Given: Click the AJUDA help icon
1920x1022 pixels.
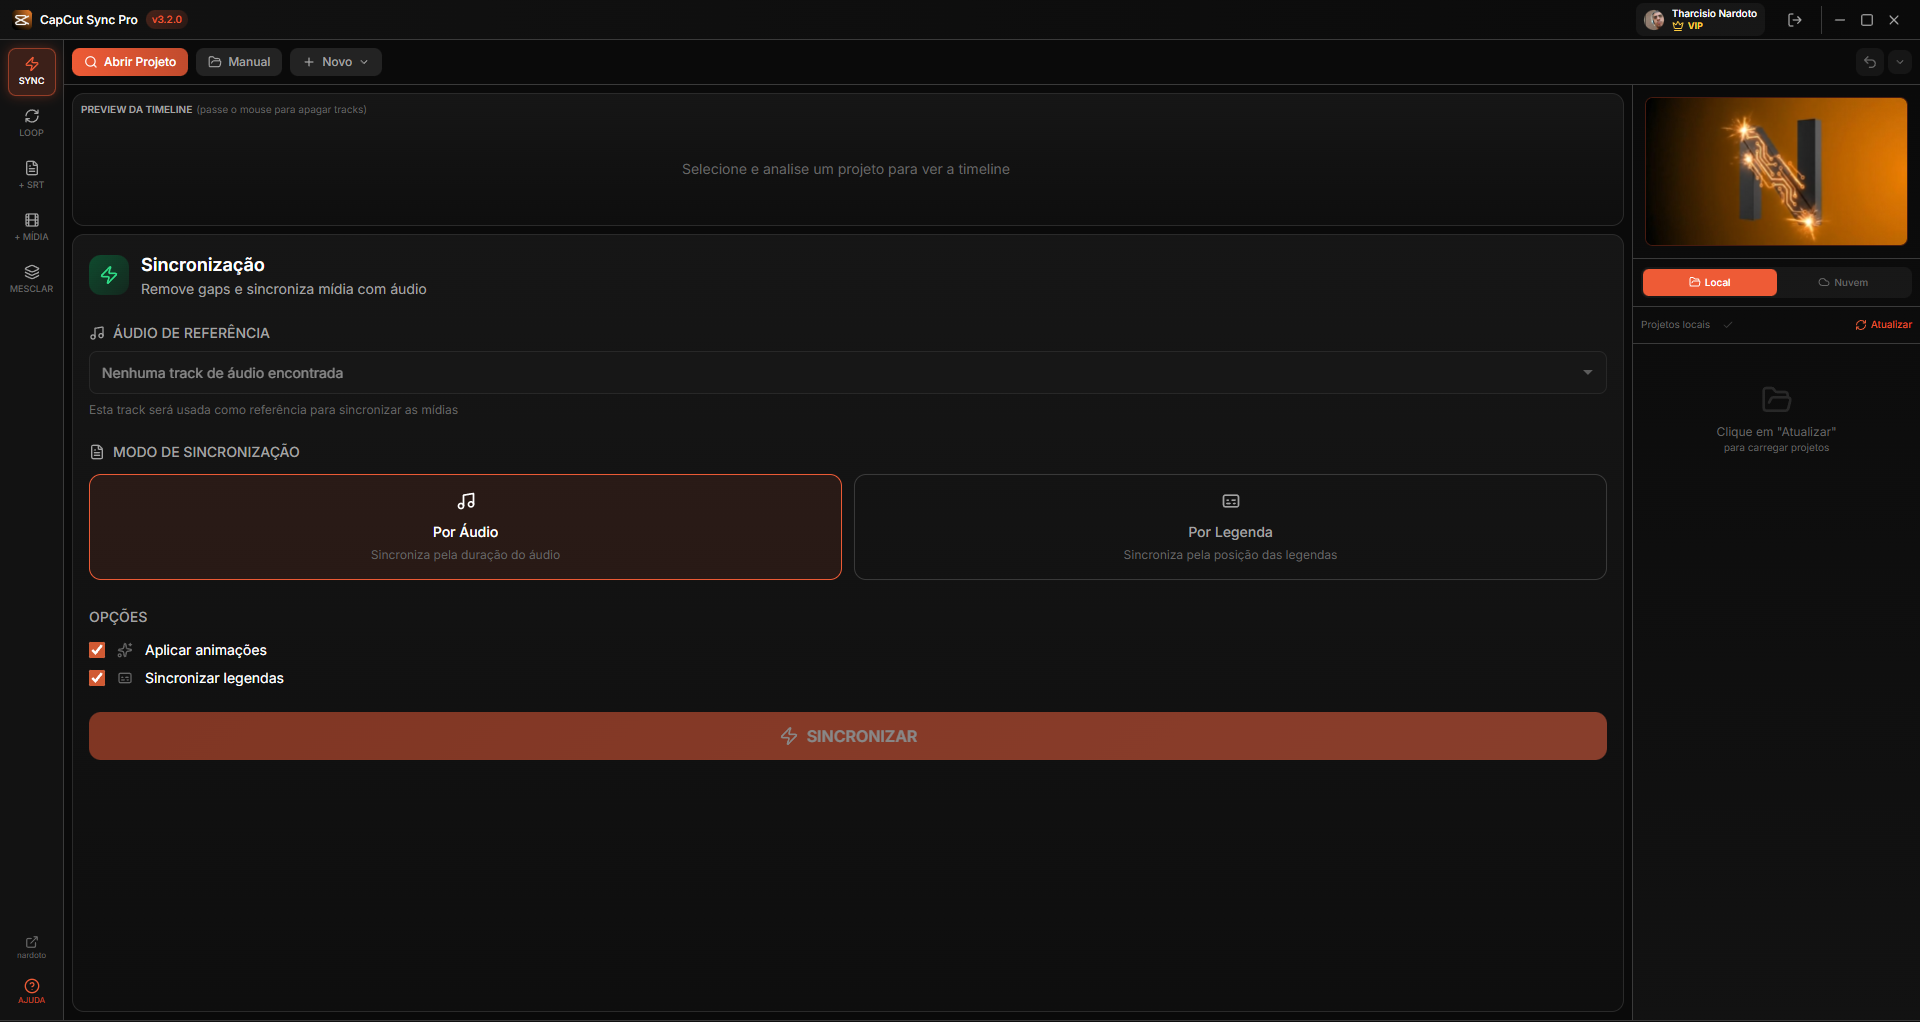Looking at the screenshot, I should pyautogui.click(x=31, y=990).
